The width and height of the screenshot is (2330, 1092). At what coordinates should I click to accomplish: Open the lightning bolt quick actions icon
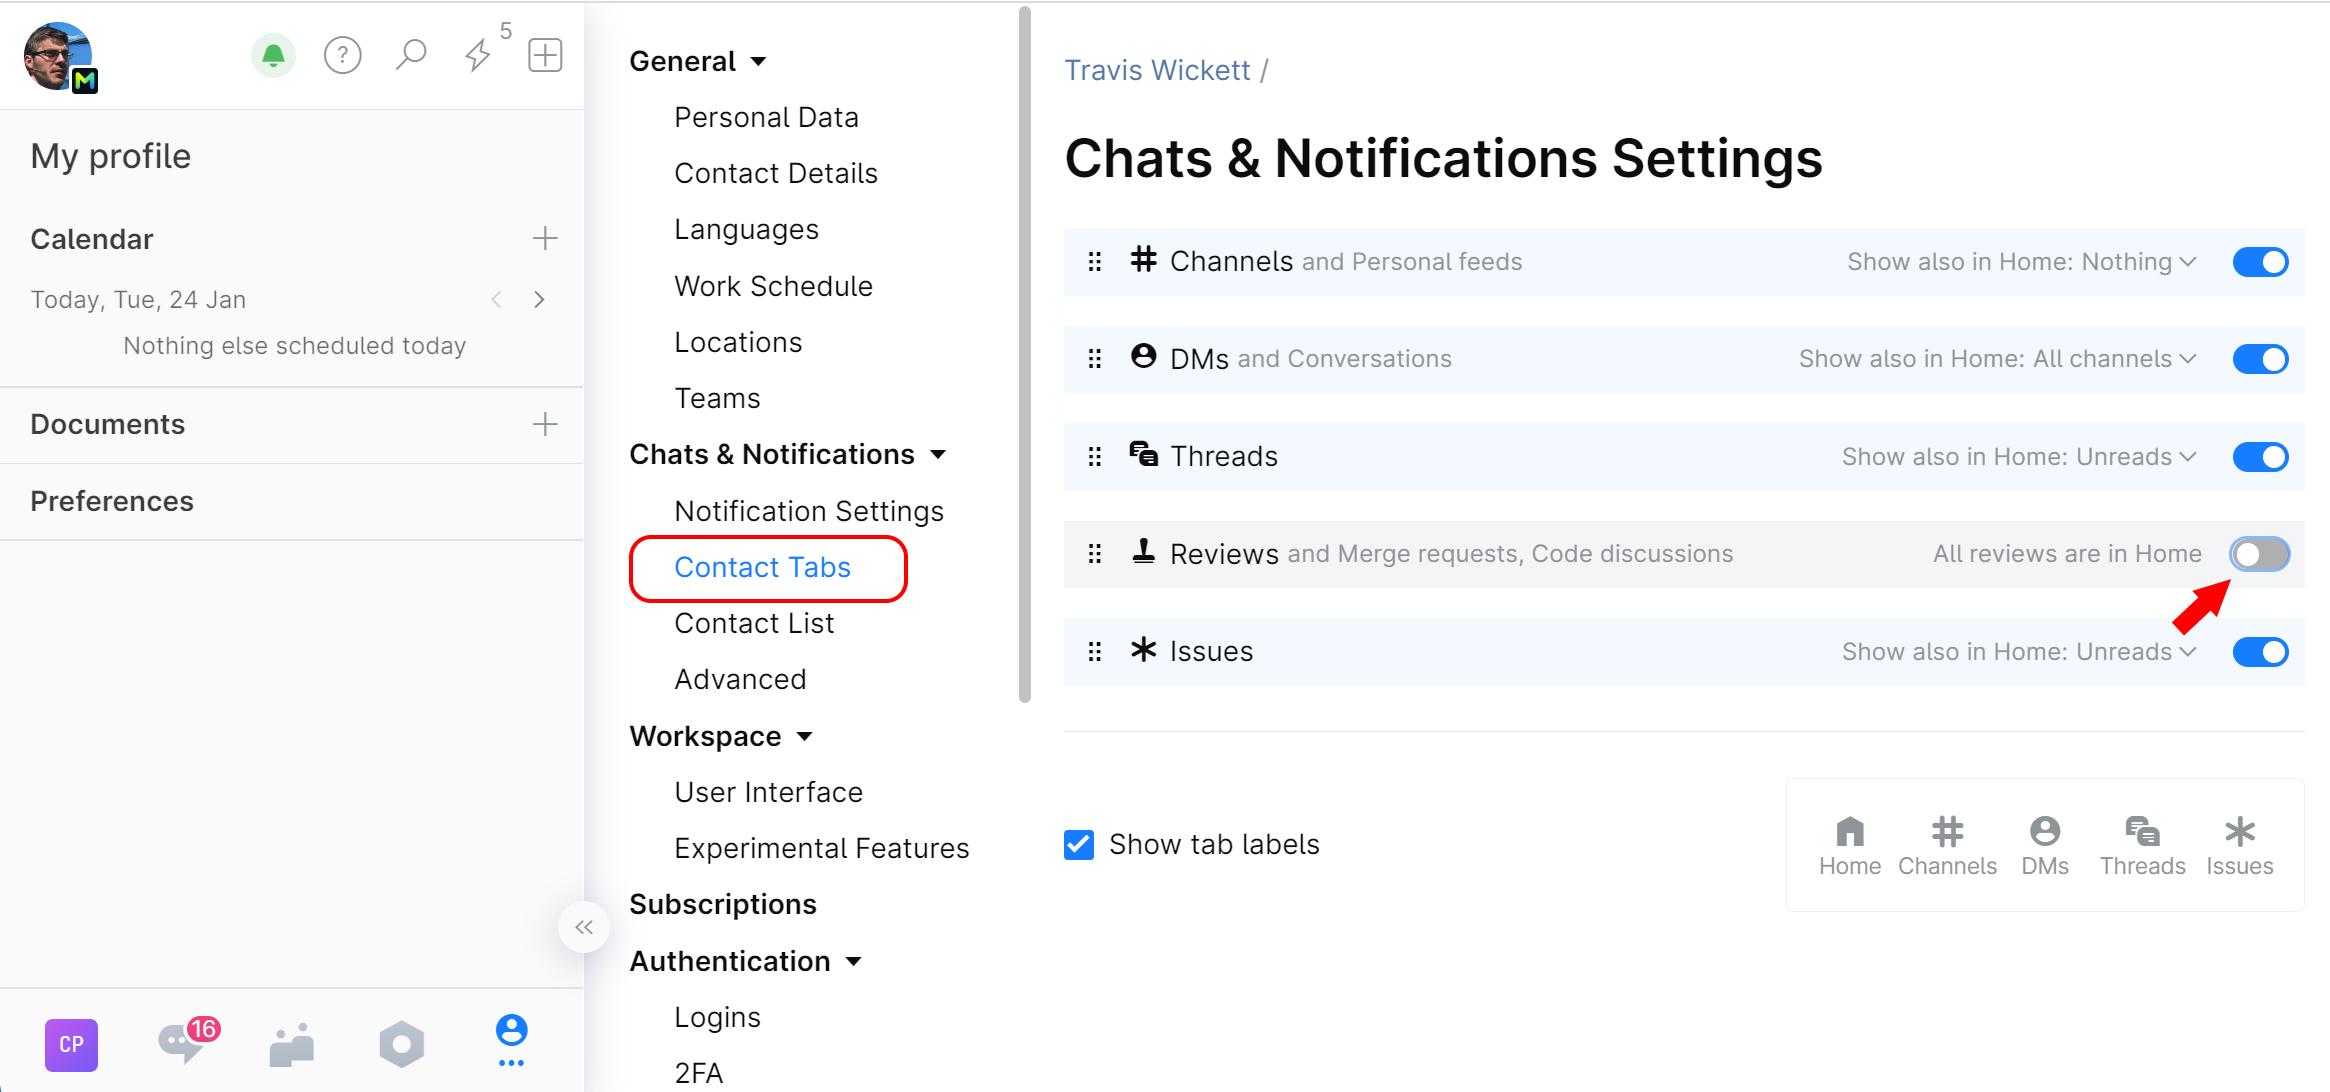click(478, 56)
